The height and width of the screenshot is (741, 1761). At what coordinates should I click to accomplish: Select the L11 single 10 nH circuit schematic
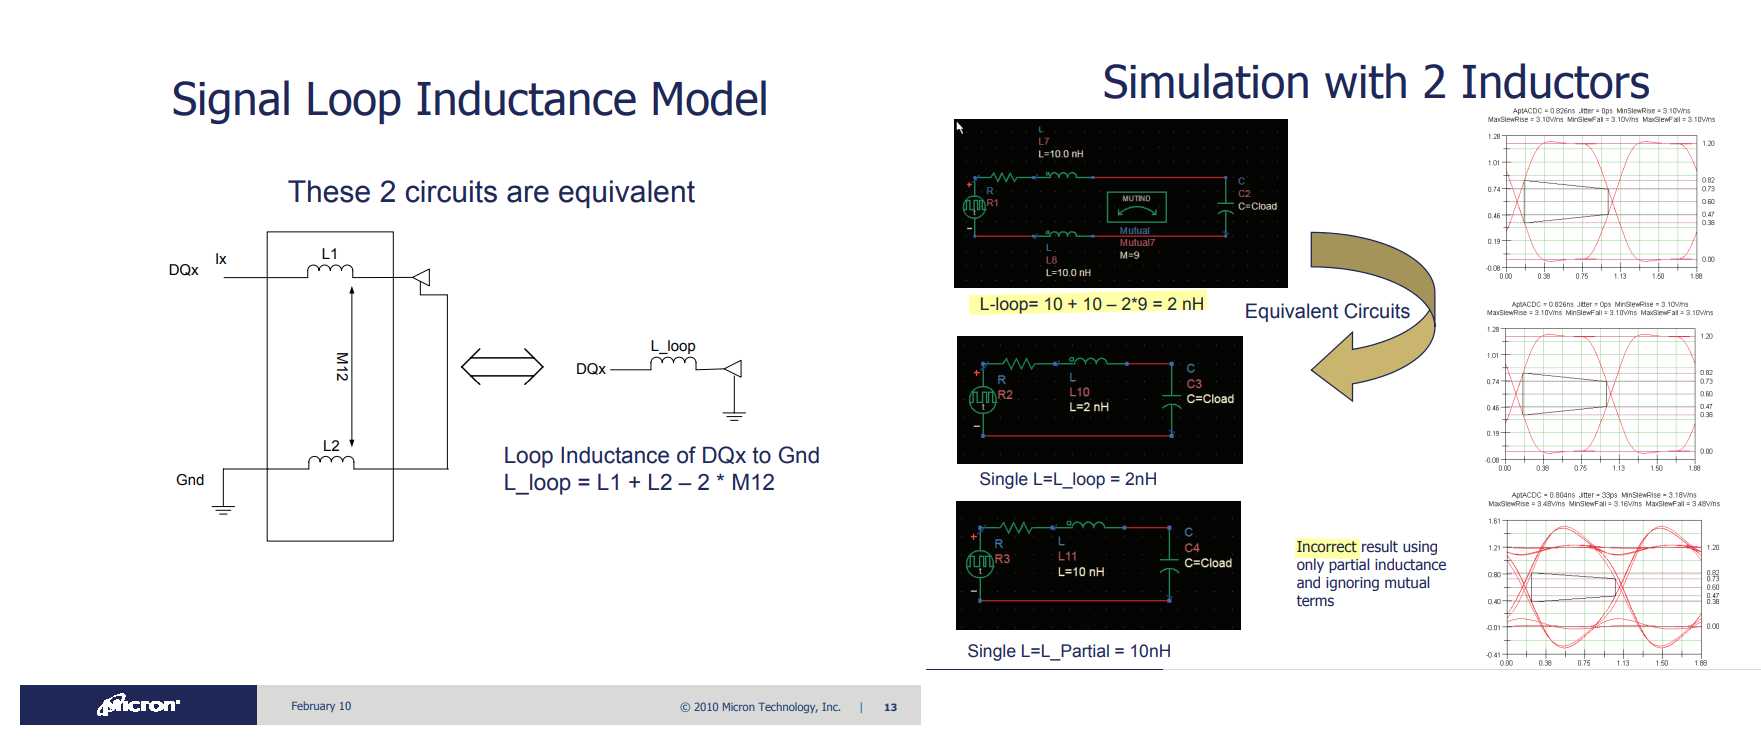point(1098,565)
